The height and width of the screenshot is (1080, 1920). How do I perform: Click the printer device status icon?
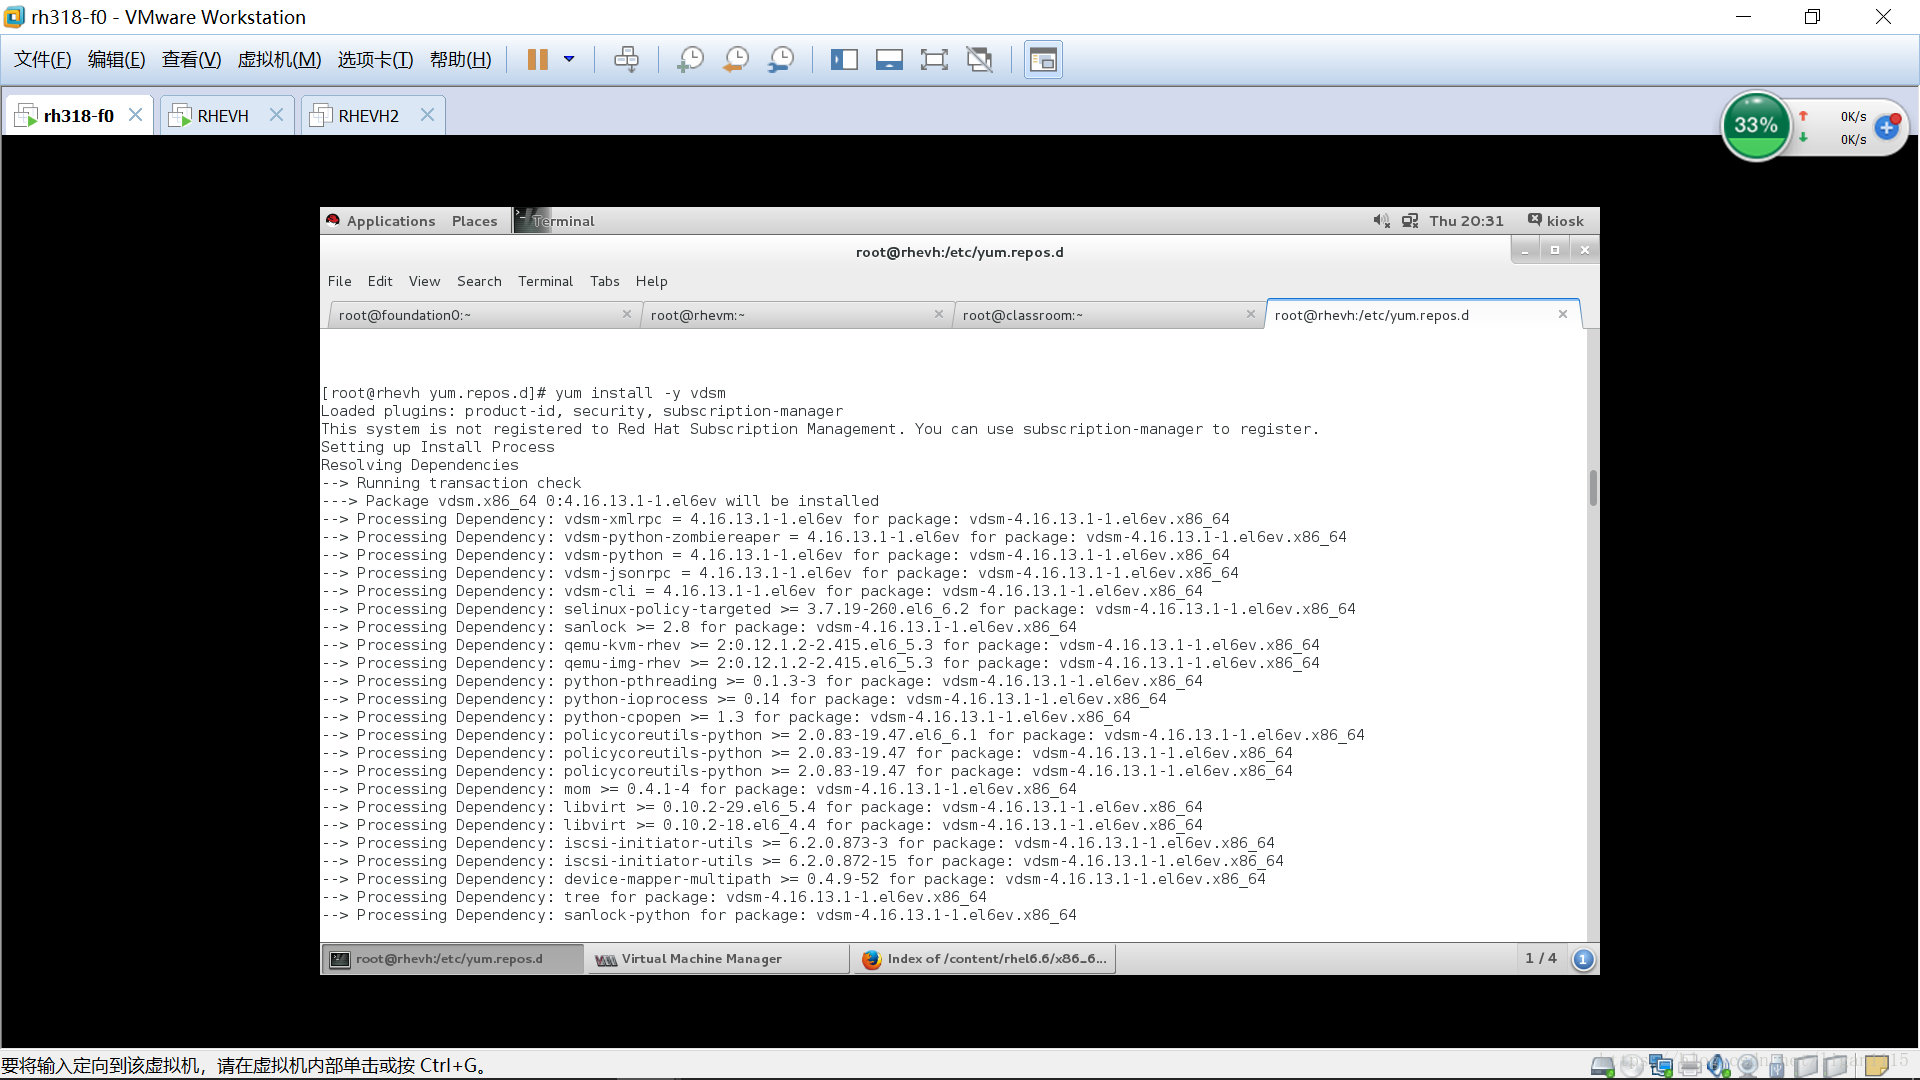[1690, 1066]
